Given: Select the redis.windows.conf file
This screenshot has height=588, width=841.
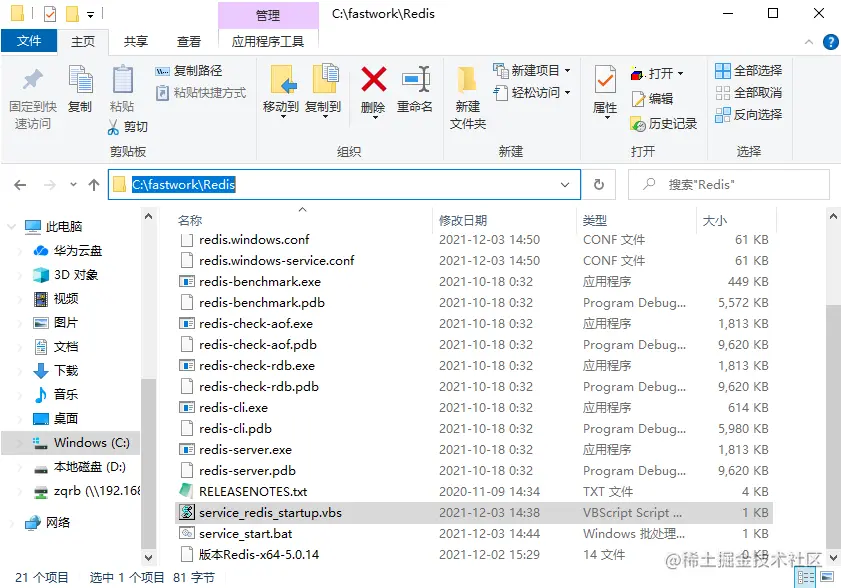Looking at the screenshot, I should [474, 240].
